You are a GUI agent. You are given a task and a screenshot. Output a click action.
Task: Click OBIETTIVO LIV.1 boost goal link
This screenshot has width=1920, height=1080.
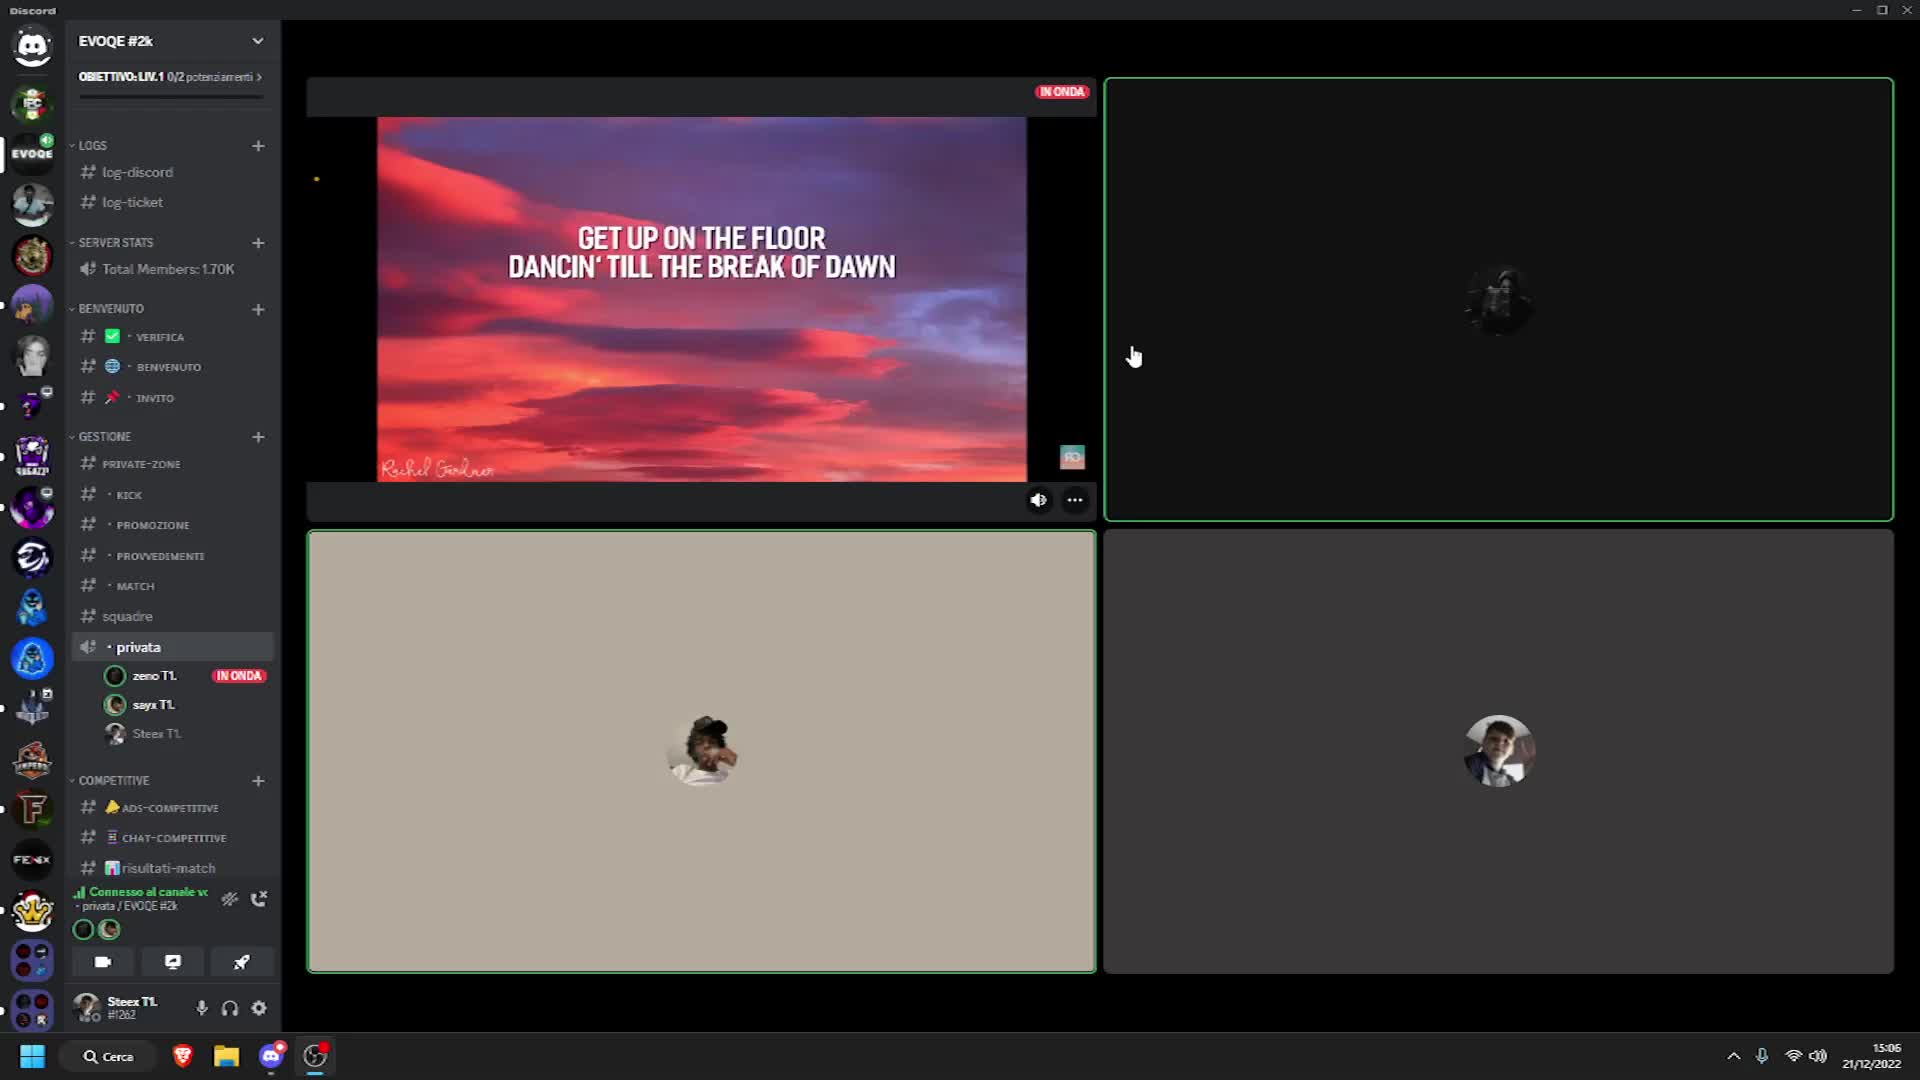[x=170, y=77]
